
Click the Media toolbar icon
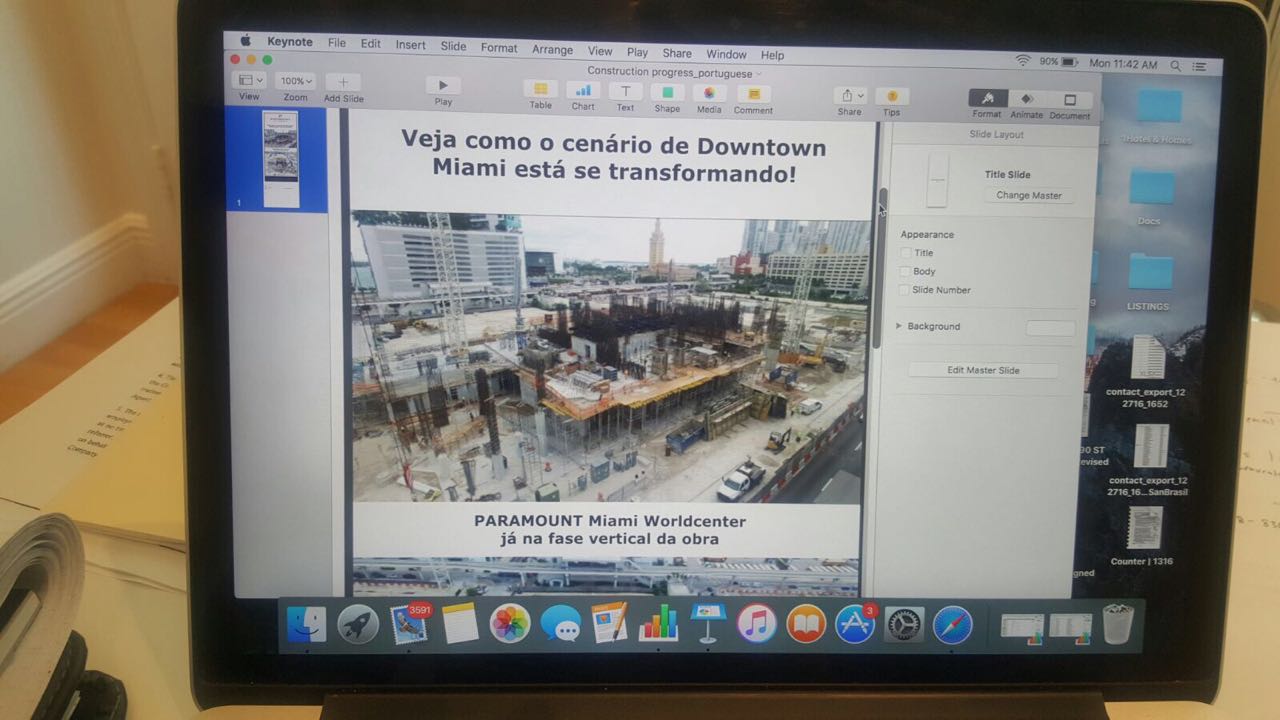[709, 93]
